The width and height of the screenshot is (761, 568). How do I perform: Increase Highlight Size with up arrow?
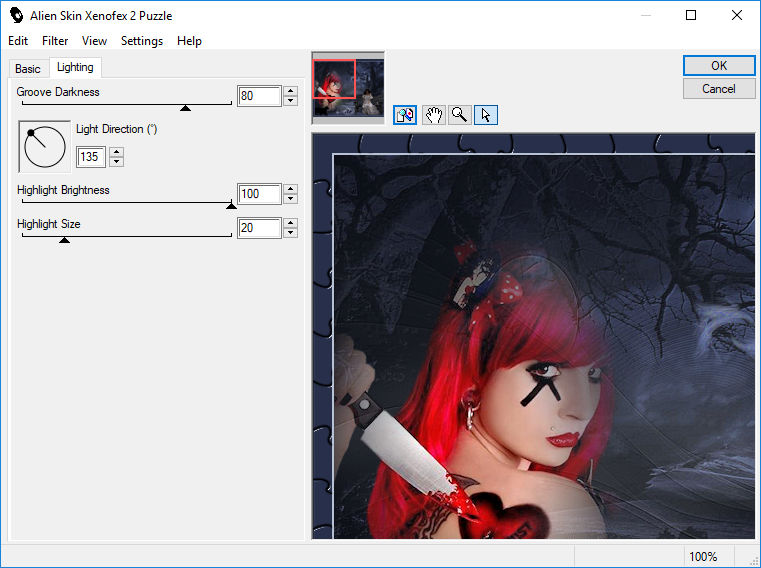[290, 223]
